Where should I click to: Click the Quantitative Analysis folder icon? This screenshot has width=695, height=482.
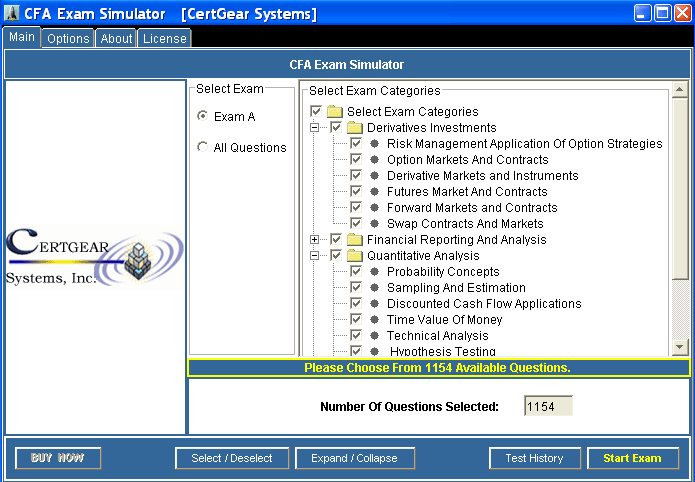click(355, 255)
